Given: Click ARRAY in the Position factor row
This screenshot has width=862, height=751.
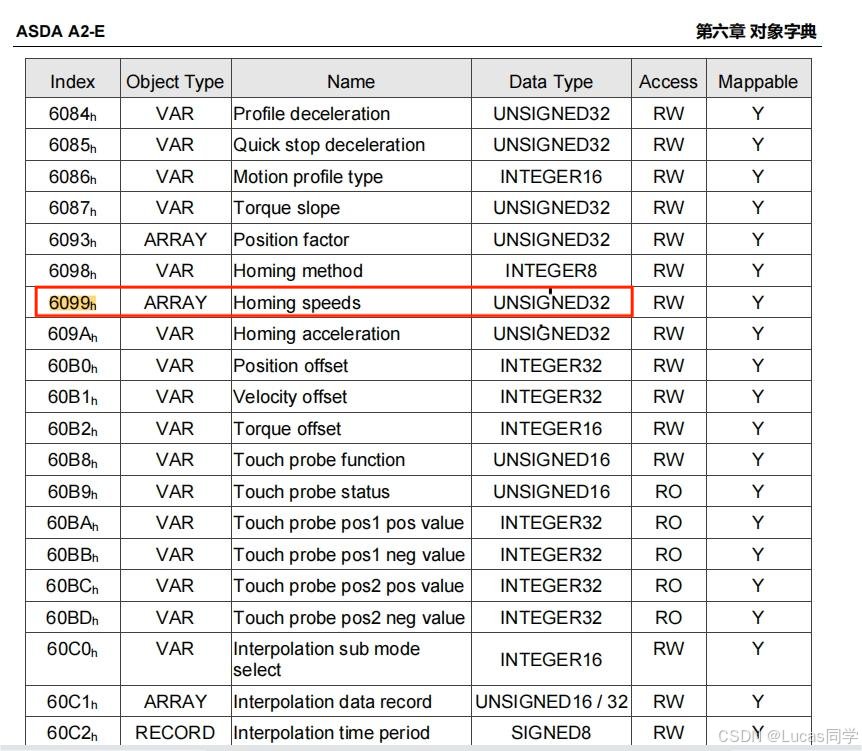Looking at the screenshot, I should (175, 240).
